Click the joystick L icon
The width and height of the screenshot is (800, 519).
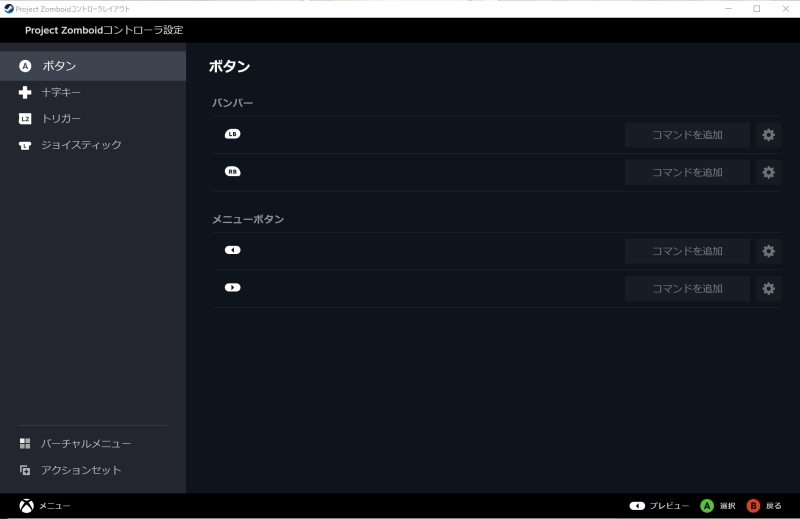[x=25, y=146]
